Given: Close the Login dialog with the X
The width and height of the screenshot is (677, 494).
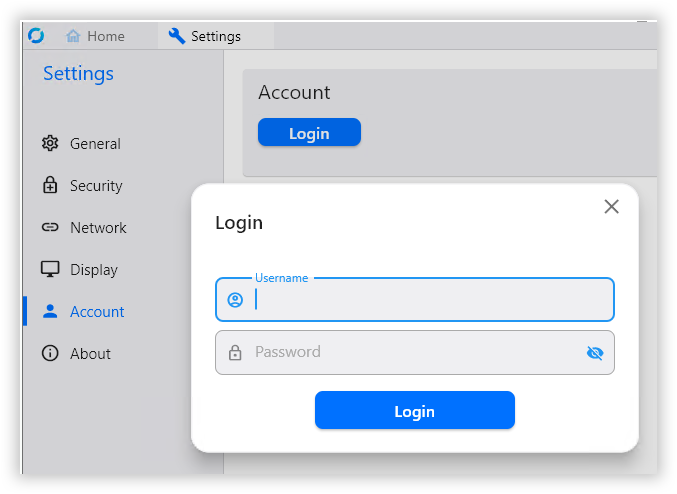Looking at the screenshot, I should (612, 207).
